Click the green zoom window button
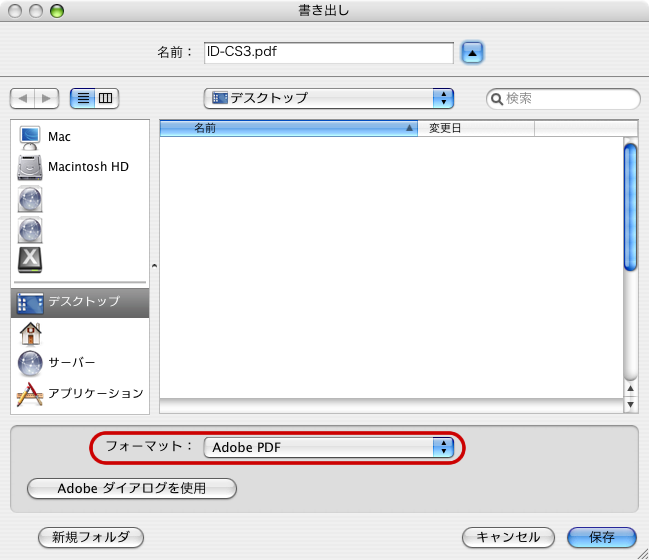This screenshot has height=560, width=649. pos(57,11)
